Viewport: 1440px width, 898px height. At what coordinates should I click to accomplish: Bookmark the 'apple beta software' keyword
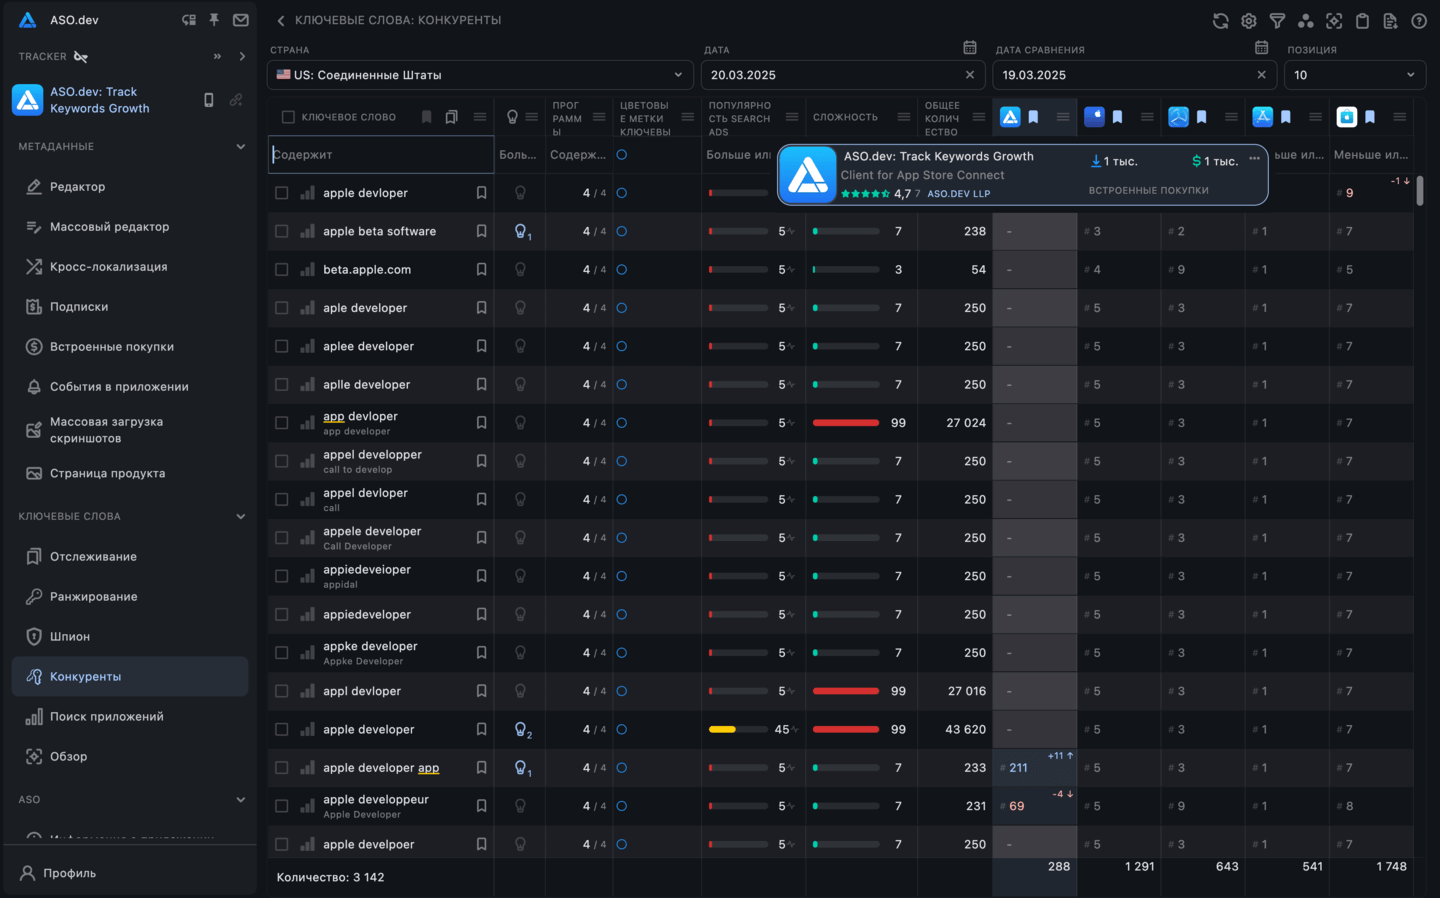pos(481,231)
